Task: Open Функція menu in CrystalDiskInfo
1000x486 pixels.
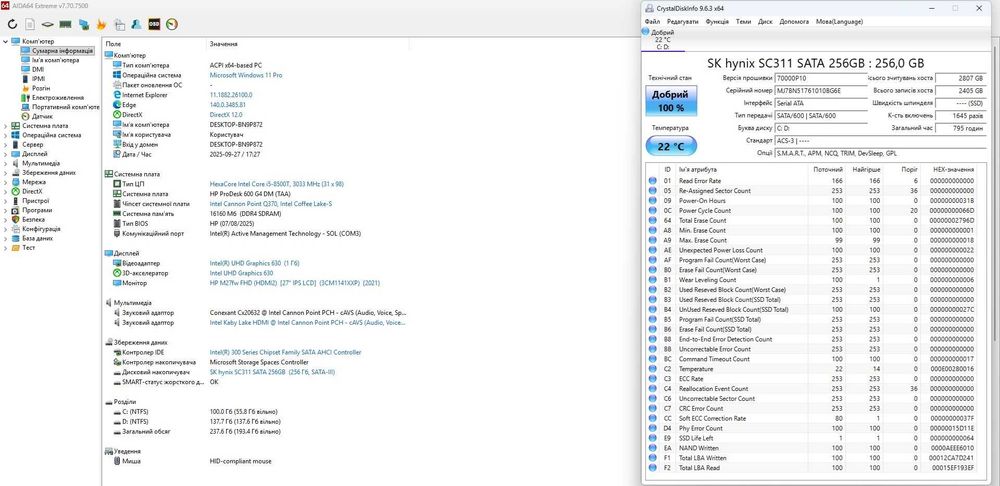Action: coord(717,21)
